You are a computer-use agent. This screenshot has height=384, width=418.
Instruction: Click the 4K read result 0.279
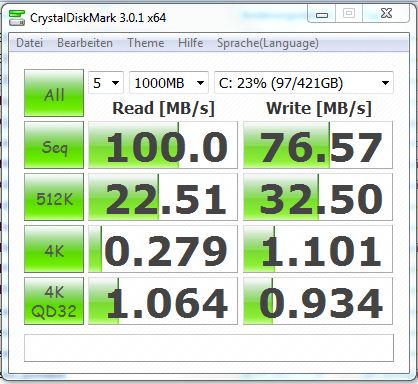(163, 249)
